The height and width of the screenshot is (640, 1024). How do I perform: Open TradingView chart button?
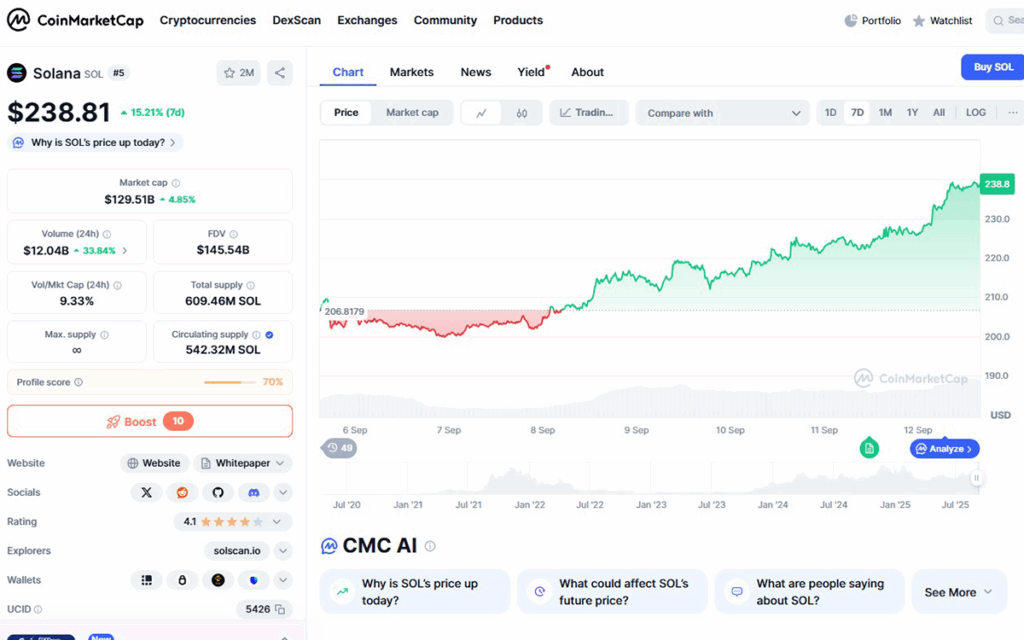pos(588,113)
